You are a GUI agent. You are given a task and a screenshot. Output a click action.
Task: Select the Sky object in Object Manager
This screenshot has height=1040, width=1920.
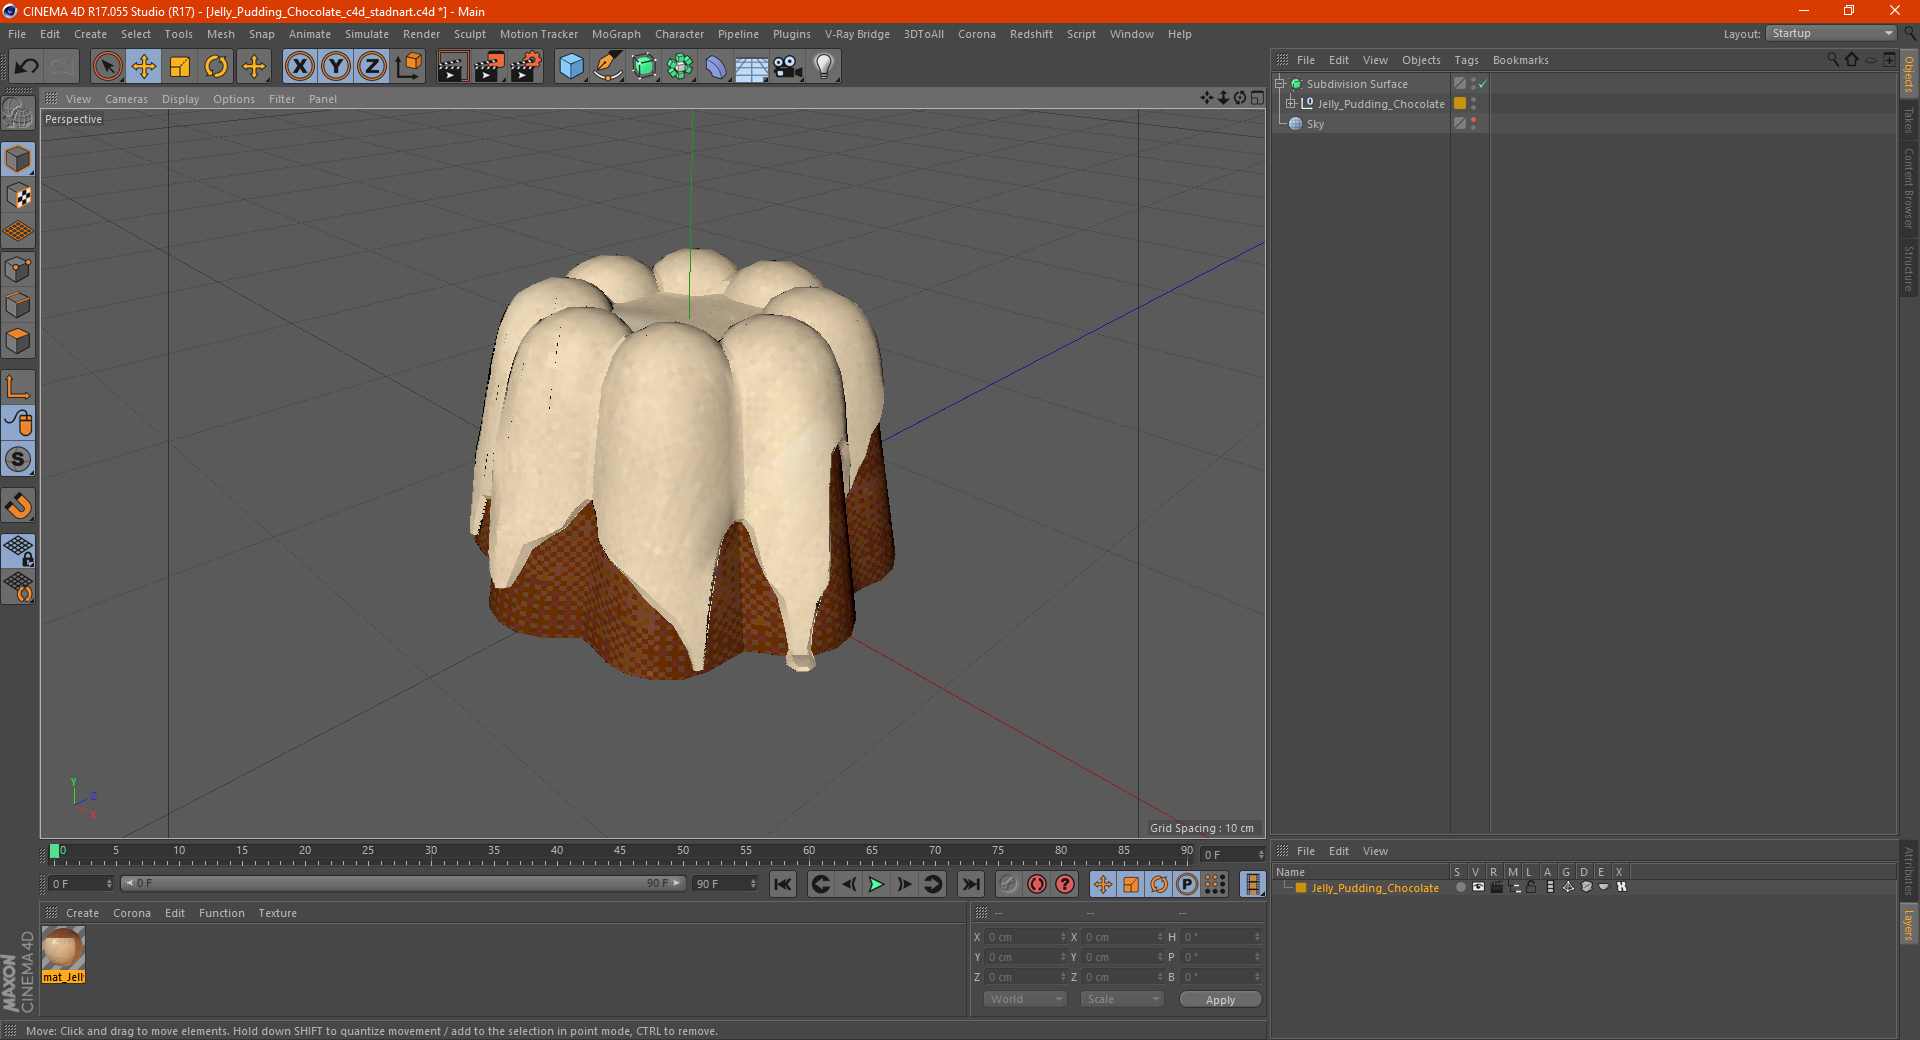point(1315,124)
